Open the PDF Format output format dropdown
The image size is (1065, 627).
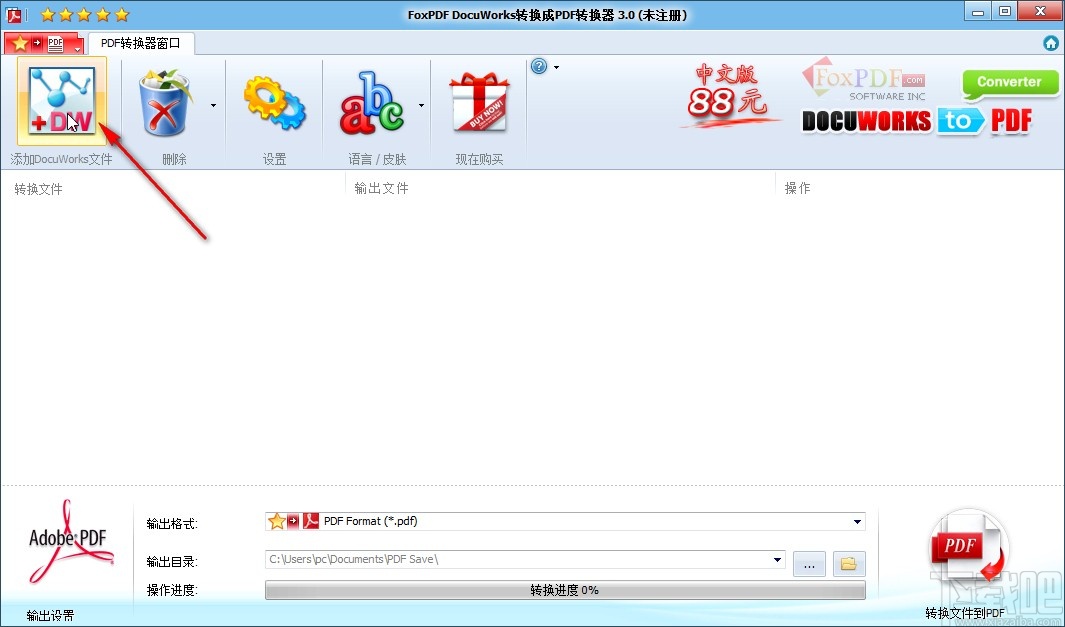856,521
